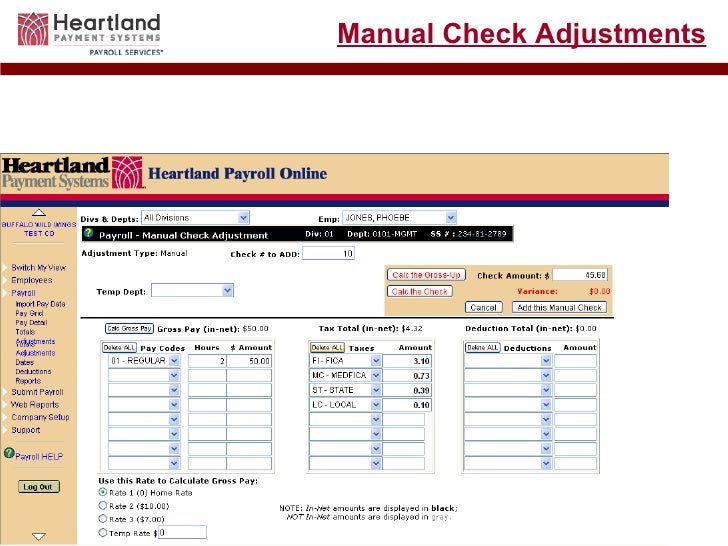Click the sidebar up arrow icon
The image size is (728, 546).
(x=39, y=213)
